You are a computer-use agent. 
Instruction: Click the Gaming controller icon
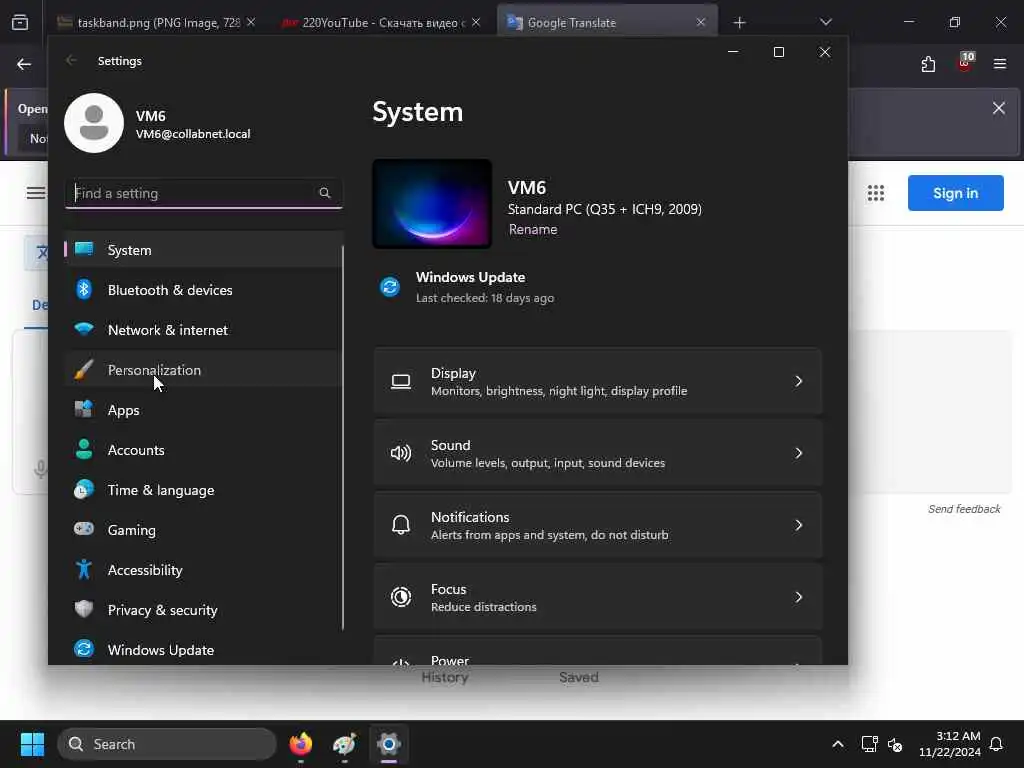coord(84,529)
